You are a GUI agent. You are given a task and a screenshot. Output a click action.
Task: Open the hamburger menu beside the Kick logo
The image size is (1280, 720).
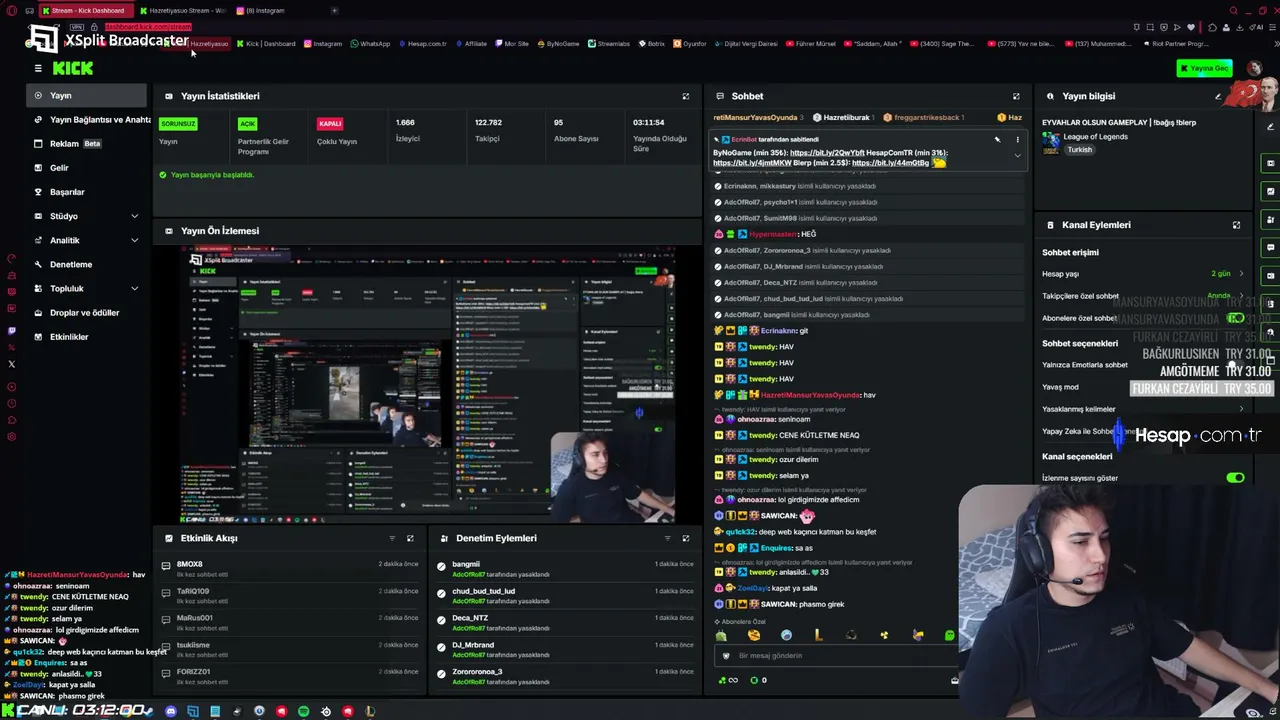(x=38, y=68)
